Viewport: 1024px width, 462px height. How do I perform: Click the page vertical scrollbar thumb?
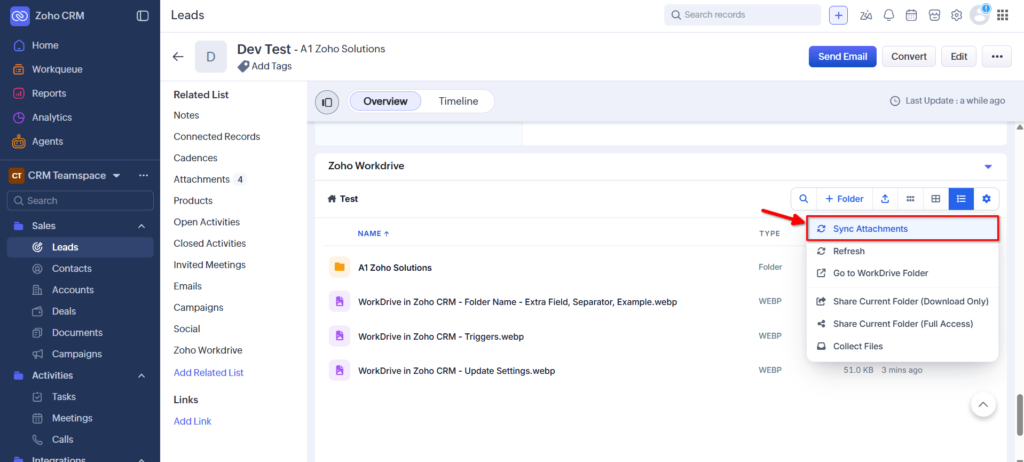[1019, 414]
